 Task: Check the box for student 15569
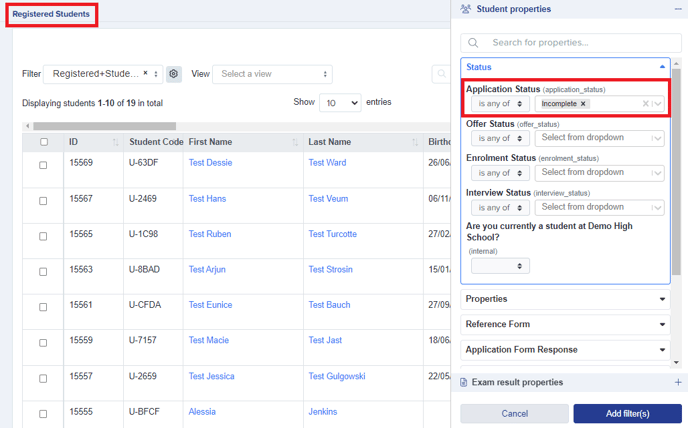pyautogui.click(x=43, y=165)
